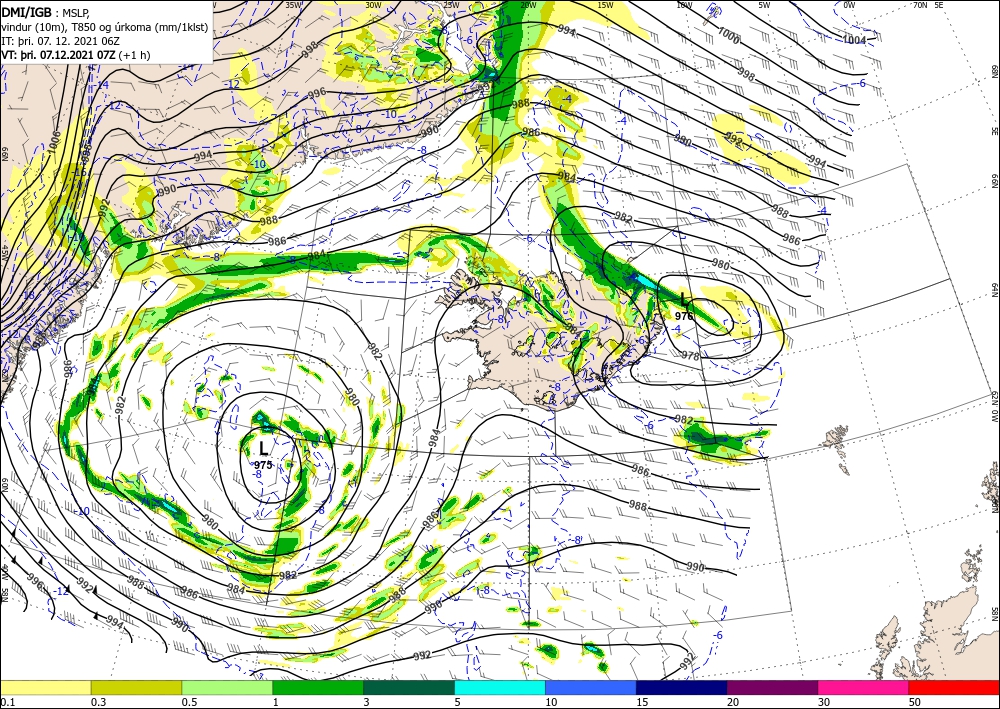Pick the cyan 5–10 legend swatch

click(500, 687)
